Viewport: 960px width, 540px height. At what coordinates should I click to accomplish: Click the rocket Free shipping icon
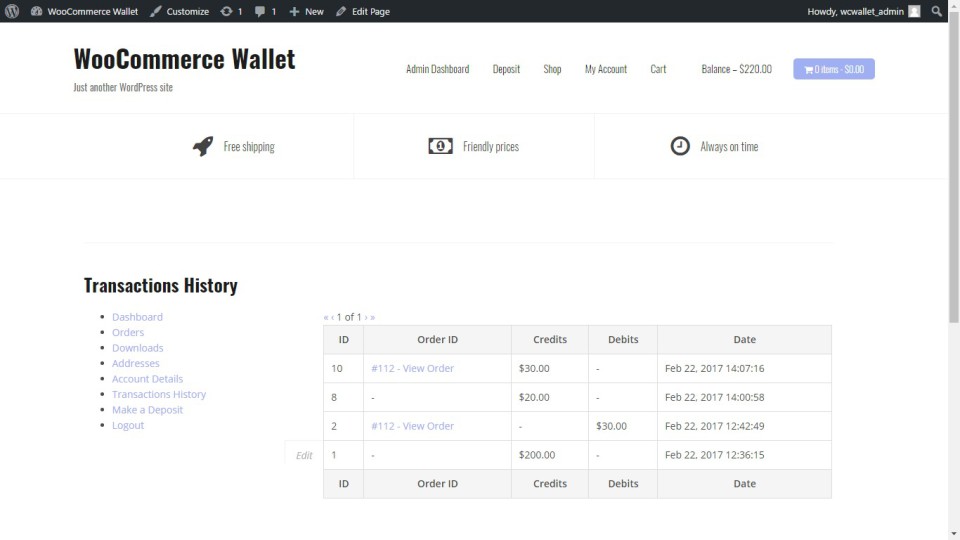pyautogui.click(x=203, y=146)
